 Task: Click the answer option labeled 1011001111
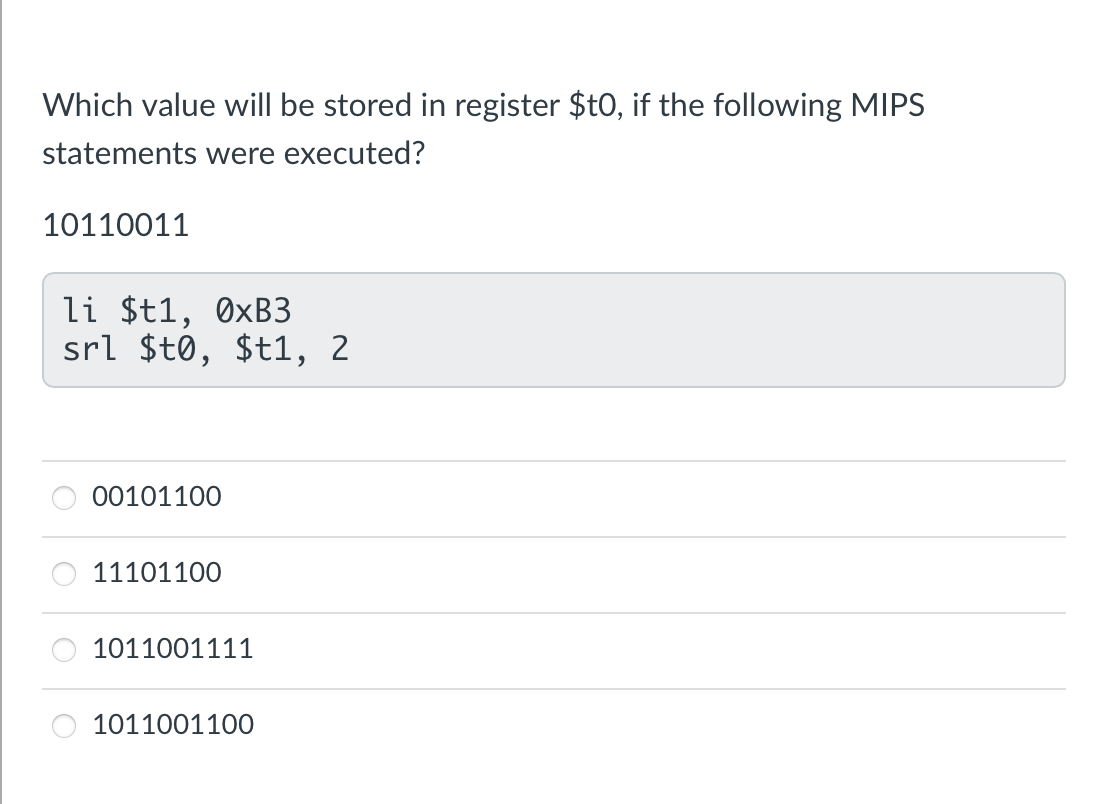pyautogui.click(x=172, y=648)
